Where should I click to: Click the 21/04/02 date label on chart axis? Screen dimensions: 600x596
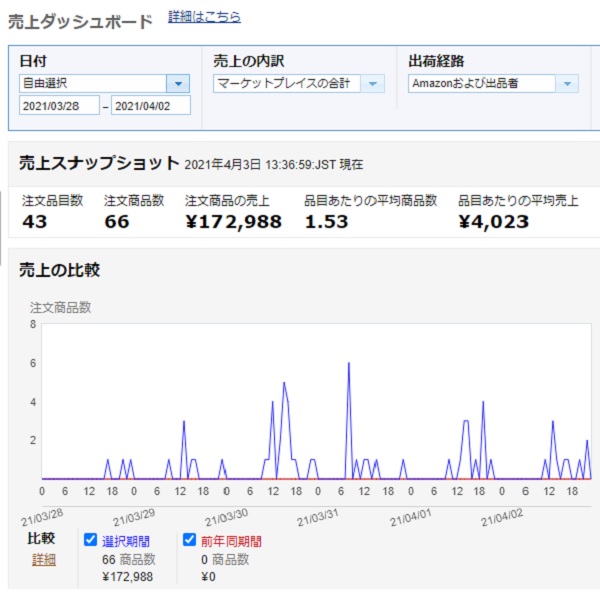click(x=502, y=517)
